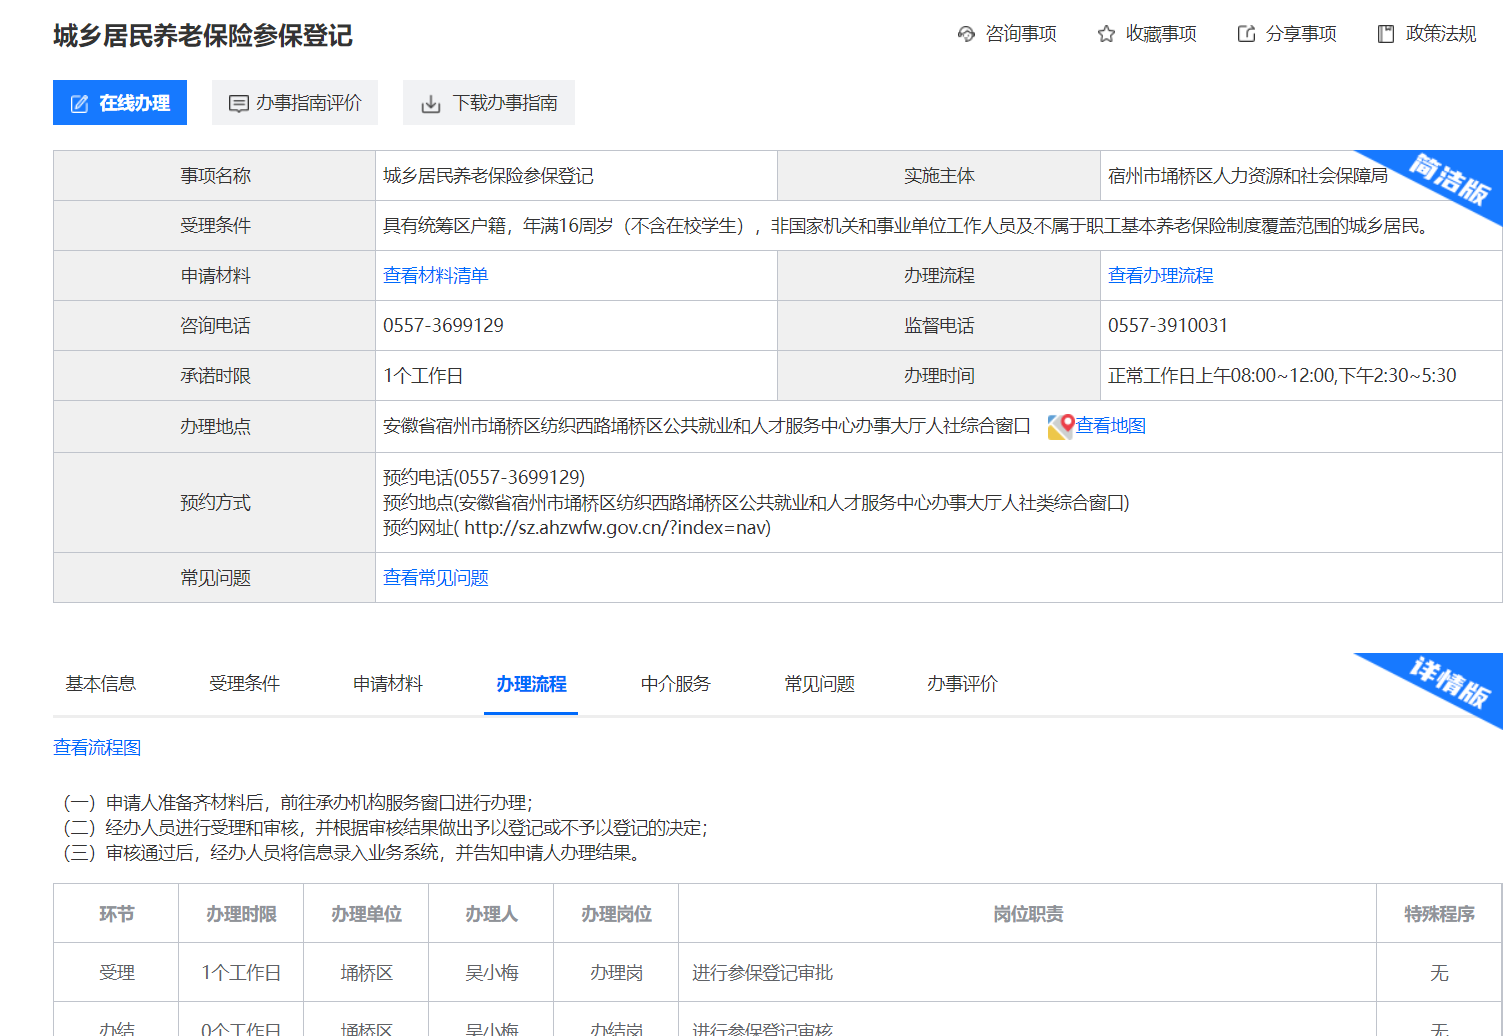View the 查看常见问题 link
This screenshot has height=1036, width=1512.
point(435,578)
